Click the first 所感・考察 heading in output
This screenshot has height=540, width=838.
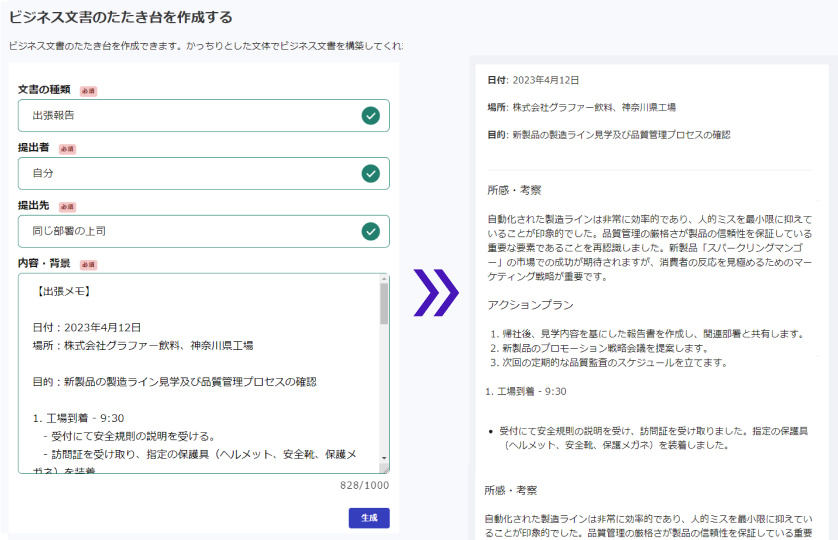[x=514, y=190]
